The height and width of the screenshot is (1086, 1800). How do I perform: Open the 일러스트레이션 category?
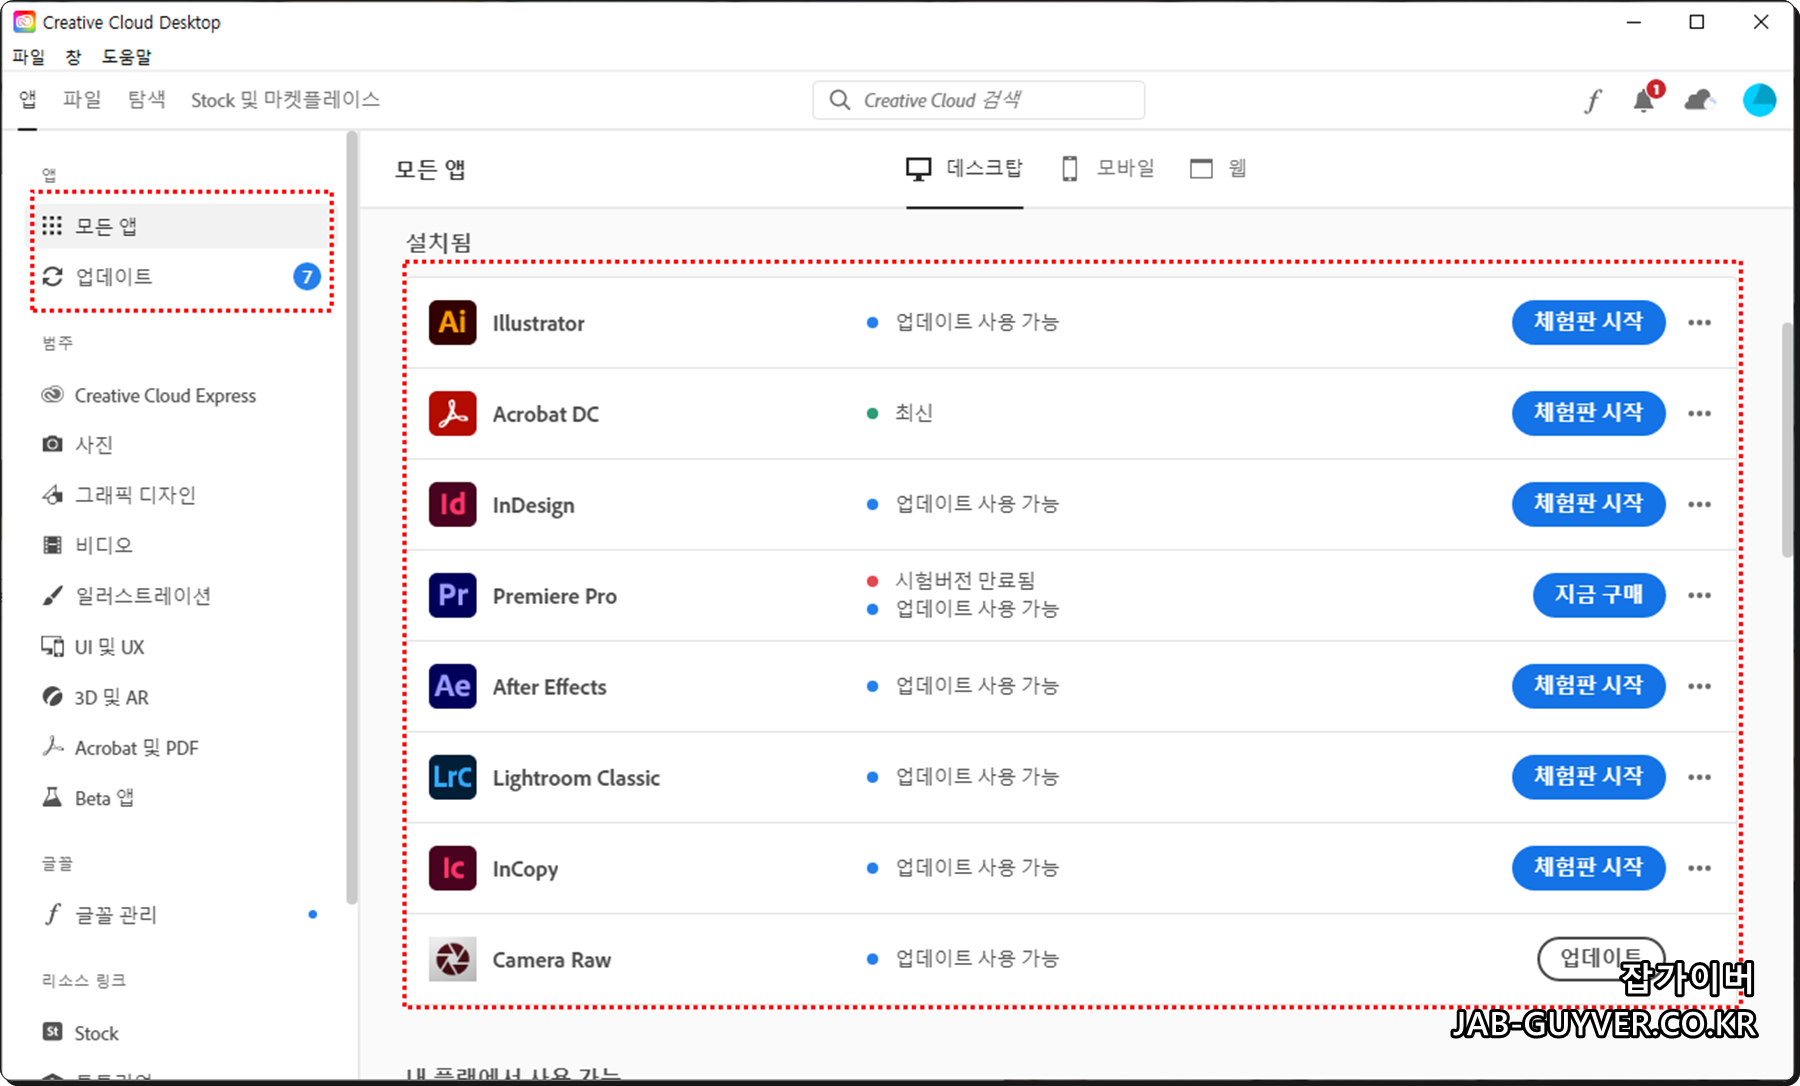tap(126, 596)
